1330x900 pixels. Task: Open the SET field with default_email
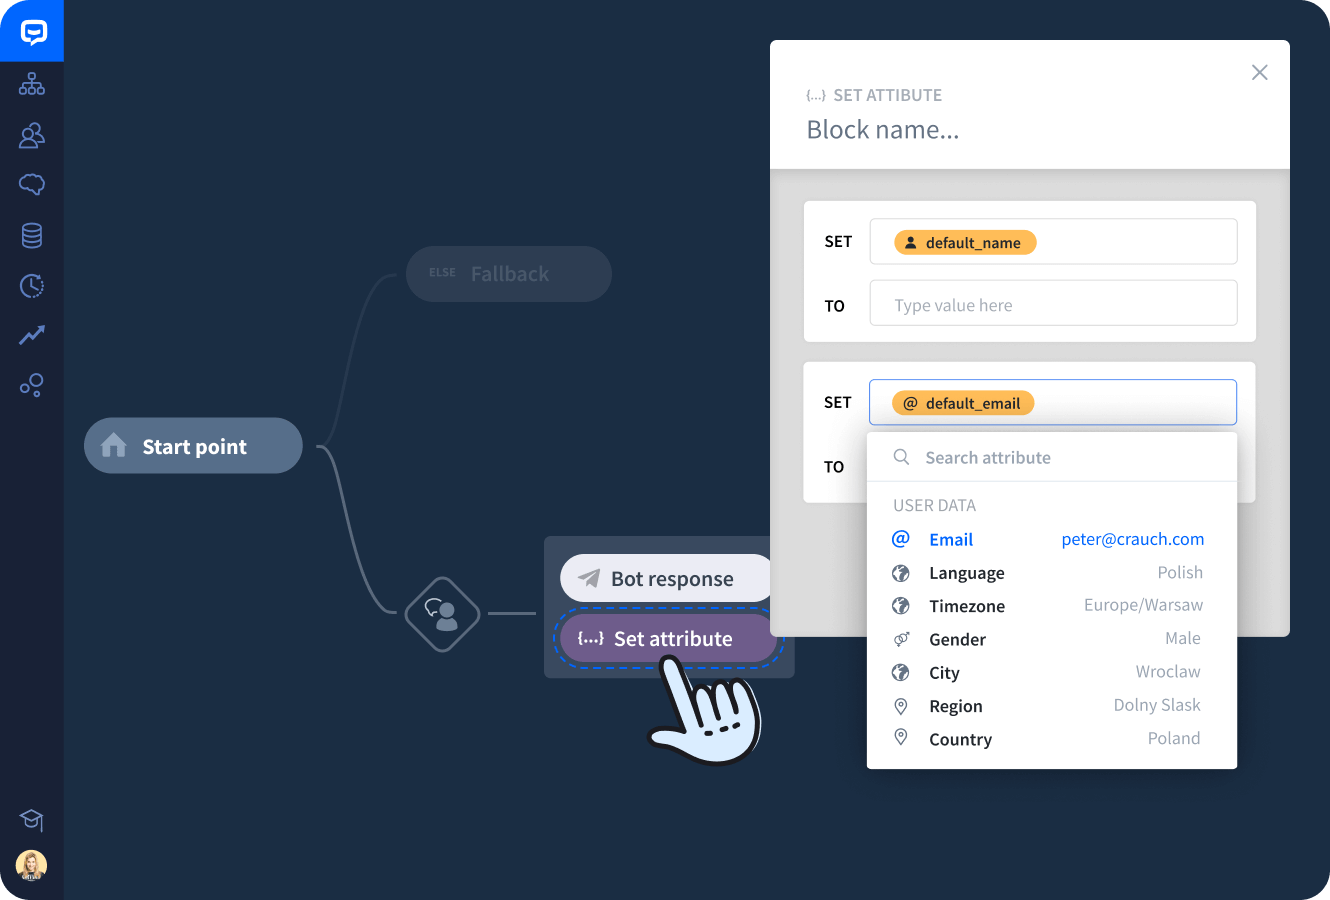point(1053,403)
